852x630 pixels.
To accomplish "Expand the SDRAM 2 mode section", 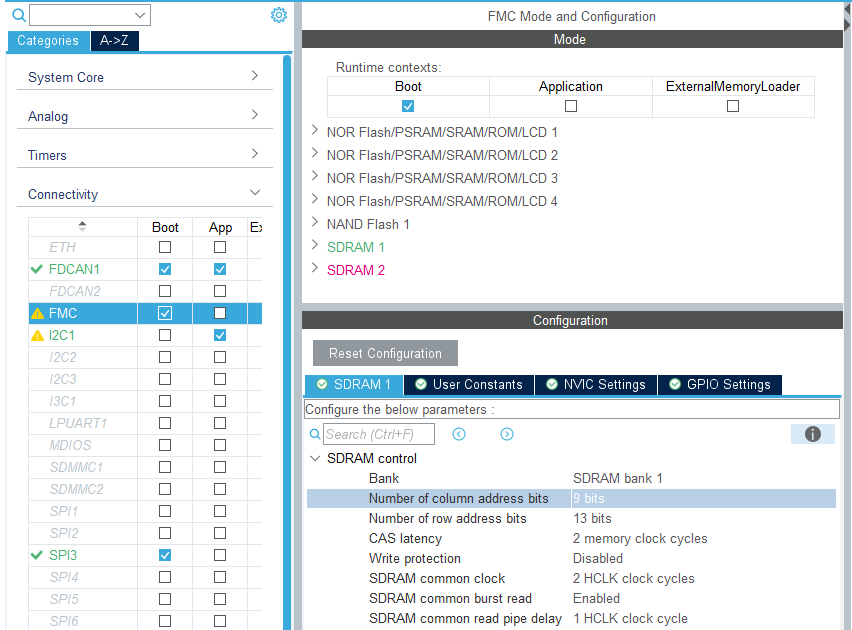I will click(x=315, y=270).
